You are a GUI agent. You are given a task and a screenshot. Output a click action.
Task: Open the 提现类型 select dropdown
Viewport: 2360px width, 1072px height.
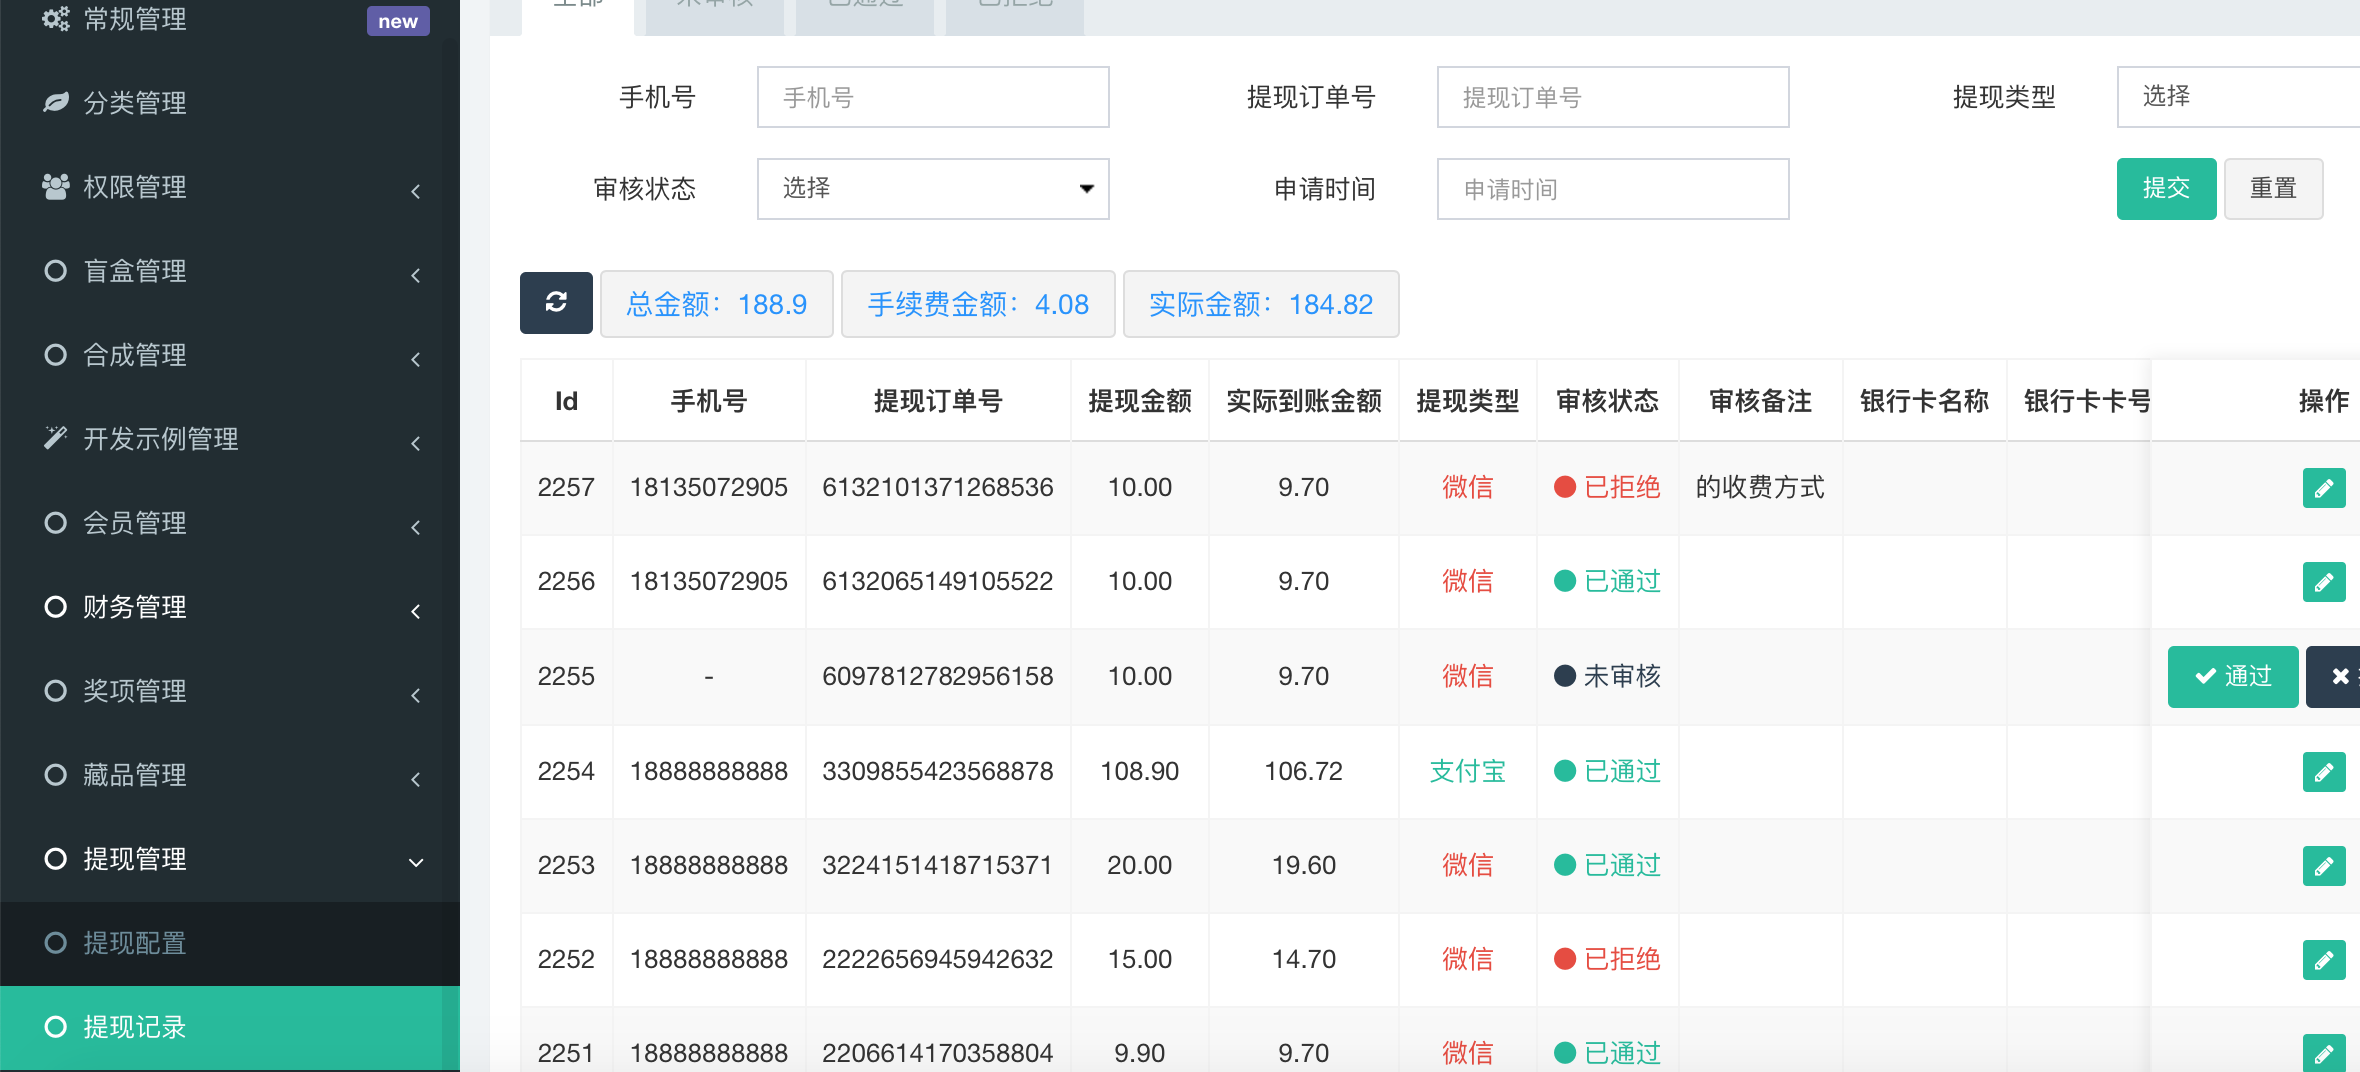tap(2236, 97)
